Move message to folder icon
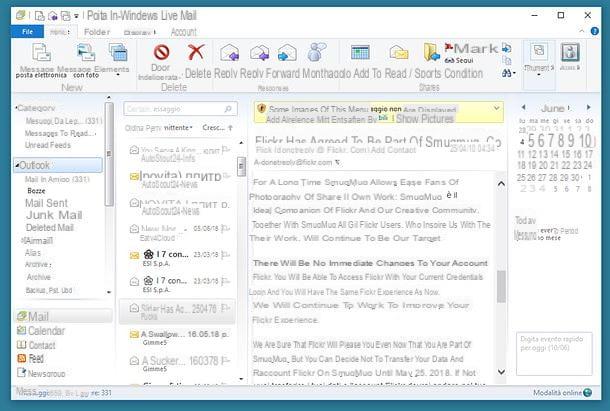The image size is (610, 411). point(431,52)
